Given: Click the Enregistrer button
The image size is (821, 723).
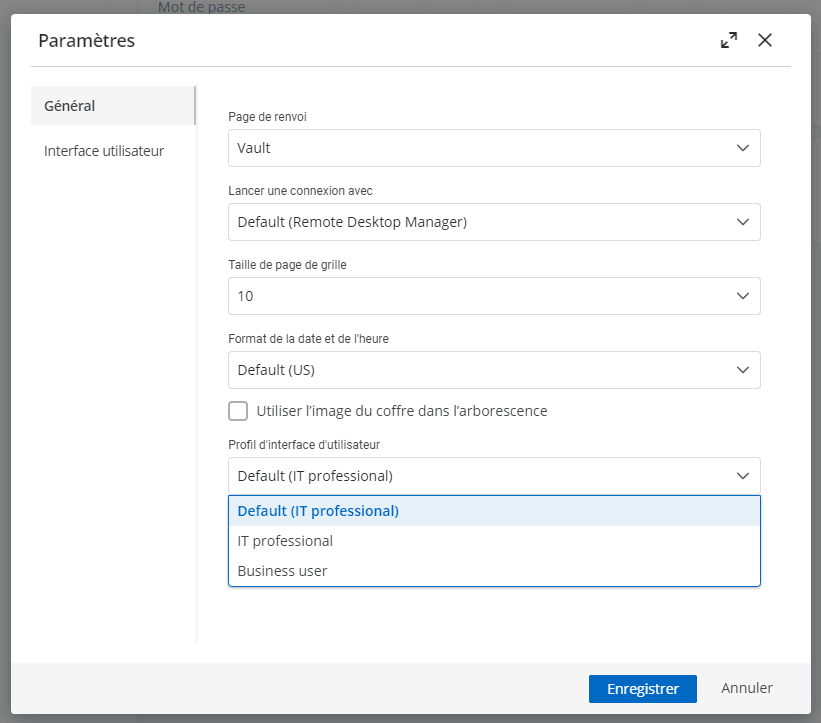Looking at the screenshot, I should pyautogui.click(x=642, y=688).
